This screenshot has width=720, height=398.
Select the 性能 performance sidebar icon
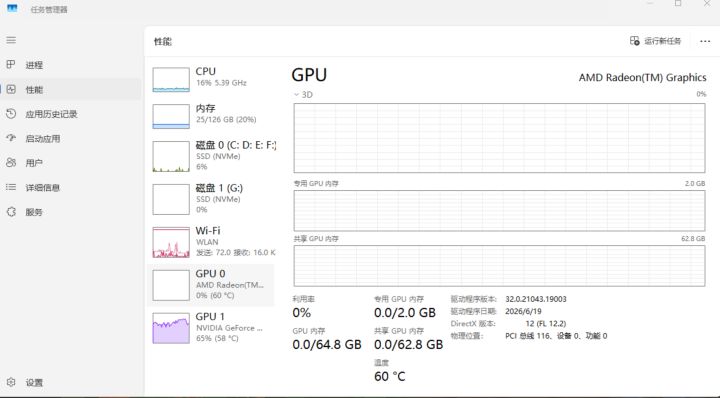[x=11, y=90]
